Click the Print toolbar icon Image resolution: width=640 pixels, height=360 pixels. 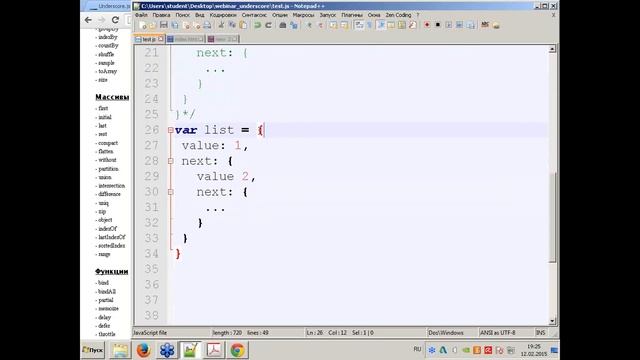pos(207,25)
